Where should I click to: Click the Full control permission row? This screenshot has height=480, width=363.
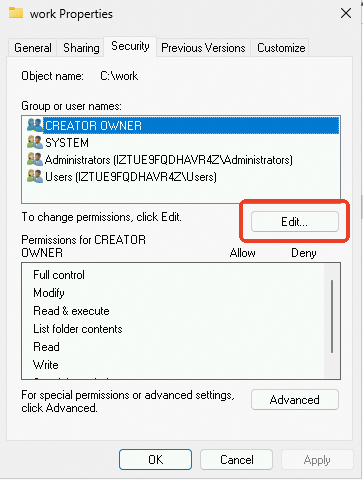pyautogui.click(x=173, y=275)
